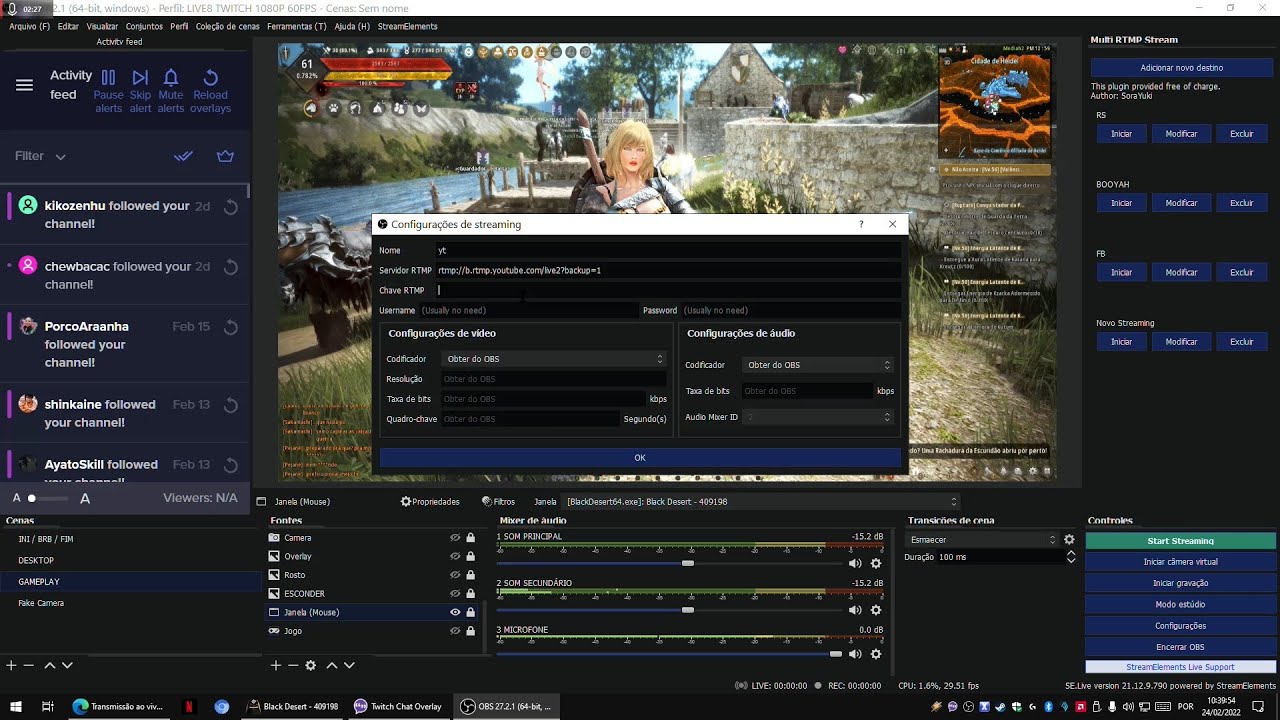The width and height of the screenshot is (1280, 720).
Task: Hide the Janela (Mouse) source
Action: (455, 612)
